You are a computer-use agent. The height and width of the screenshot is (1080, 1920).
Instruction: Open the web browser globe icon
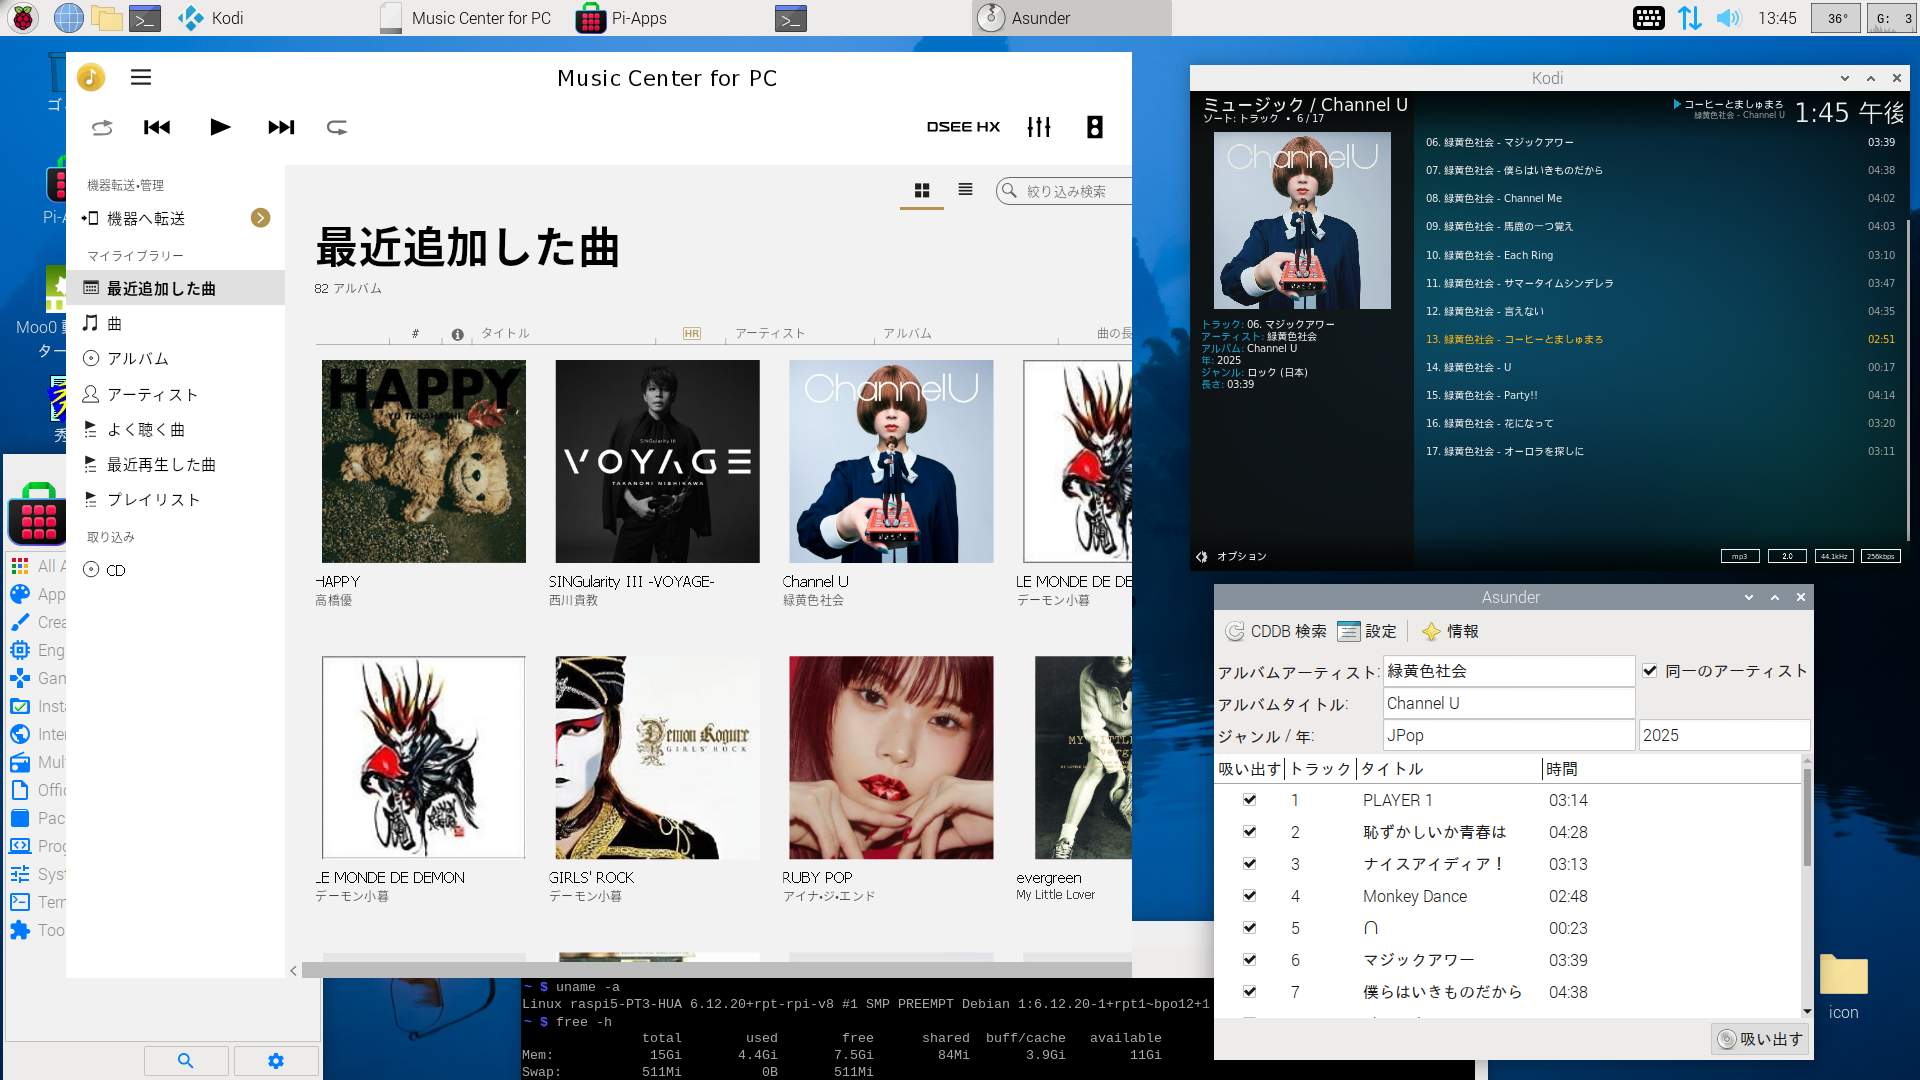pos(68,17)
